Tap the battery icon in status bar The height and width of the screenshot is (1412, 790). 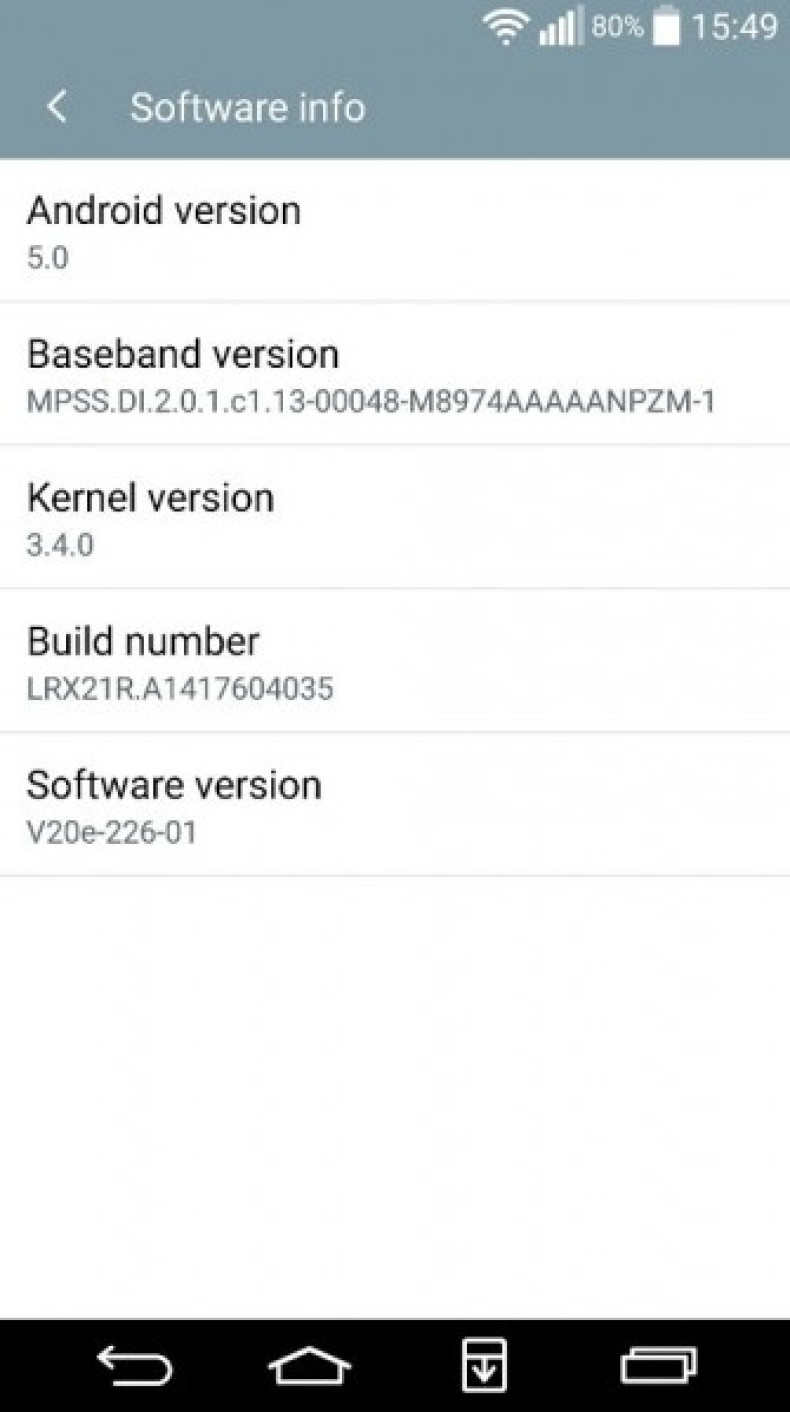(x=666, y=27)
